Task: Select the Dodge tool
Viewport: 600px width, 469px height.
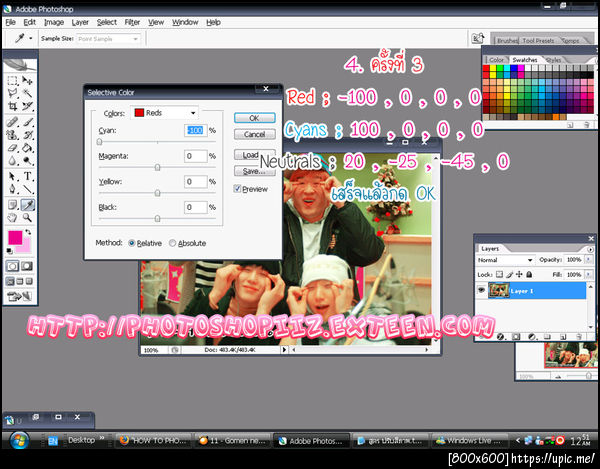Action: click(x=27, y=161)
